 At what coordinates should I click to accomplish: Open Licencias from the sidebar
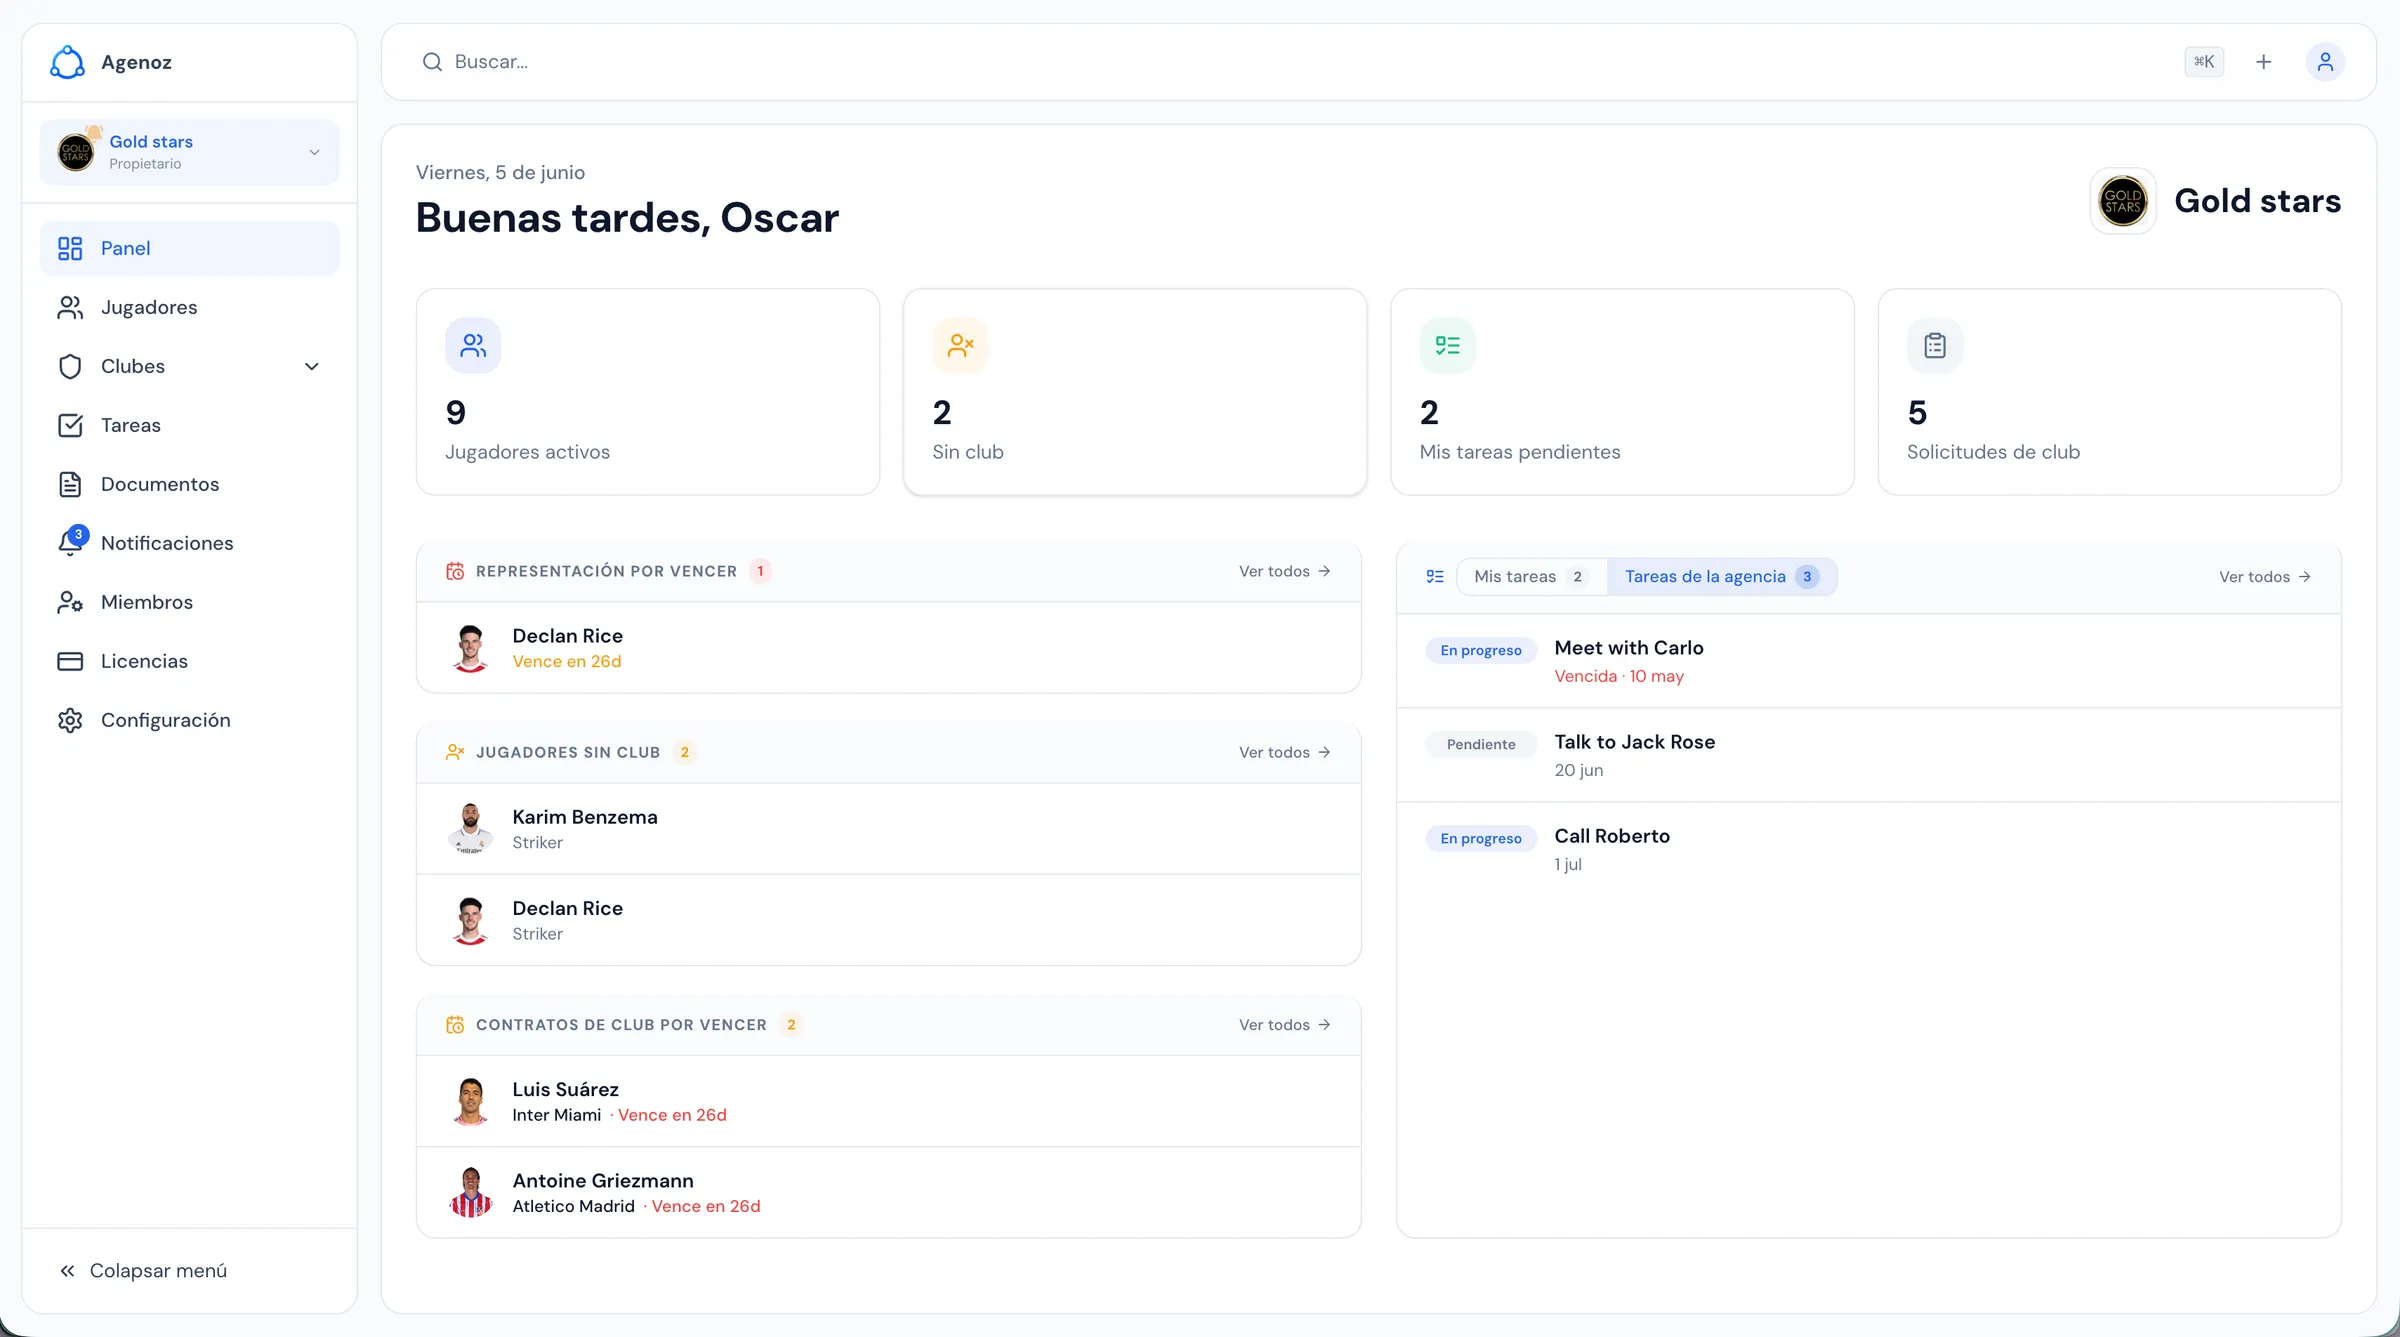pyautogui.click(x=189, y=661)
